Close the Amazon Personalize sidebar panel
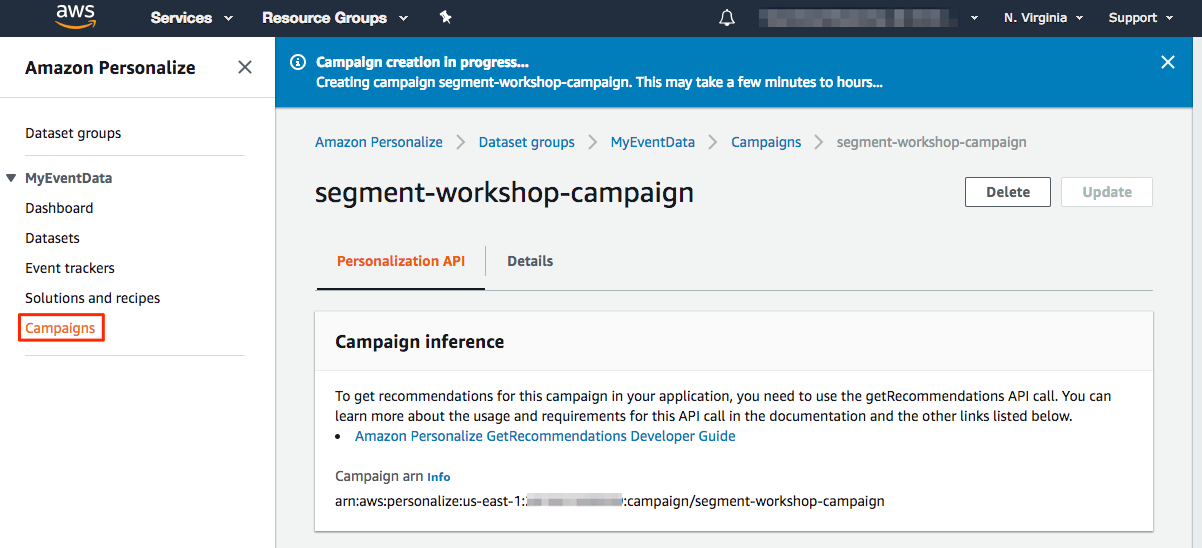Screen dimensions: 1202x548 [x=245, y=67]
